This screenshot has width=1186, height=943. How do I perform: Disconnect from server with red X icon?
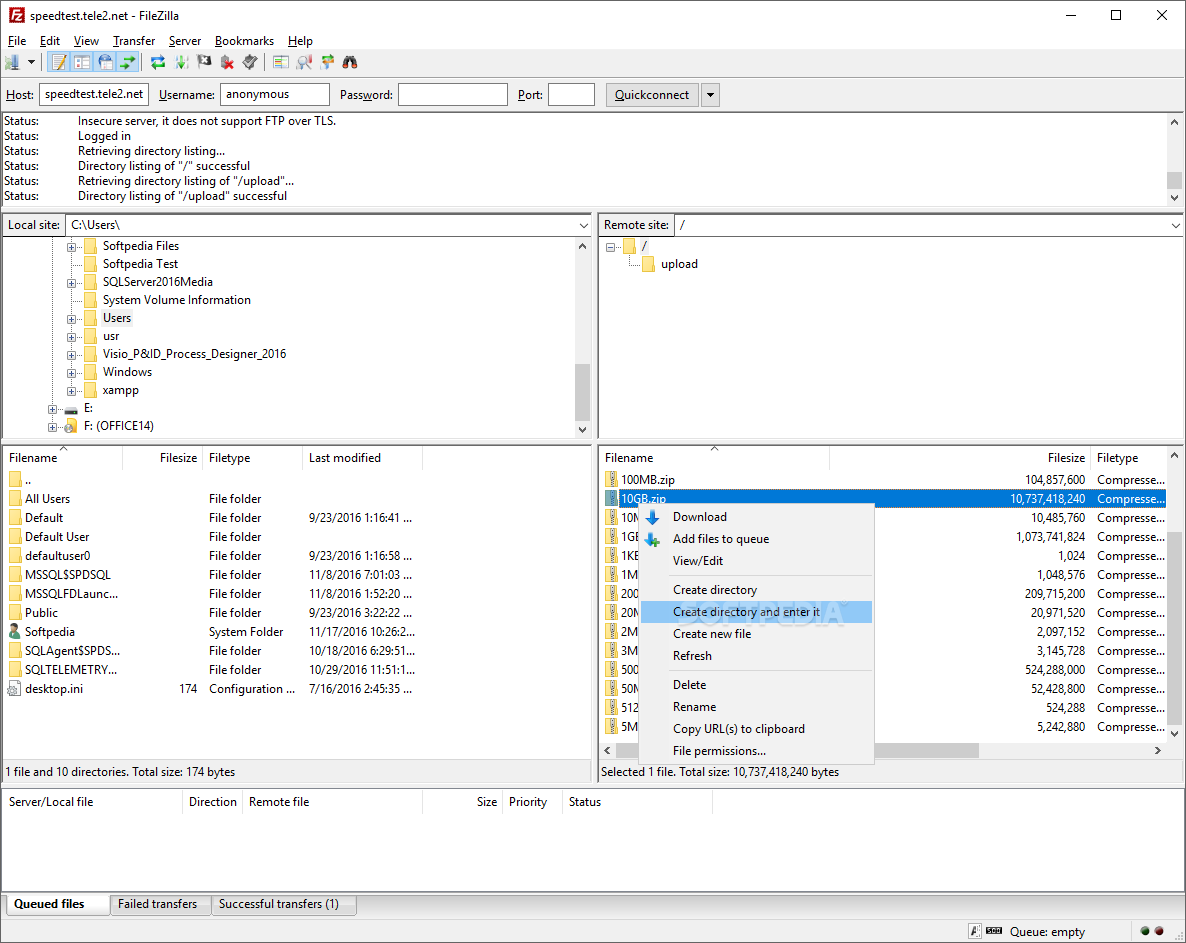click(x=227, y=63)
